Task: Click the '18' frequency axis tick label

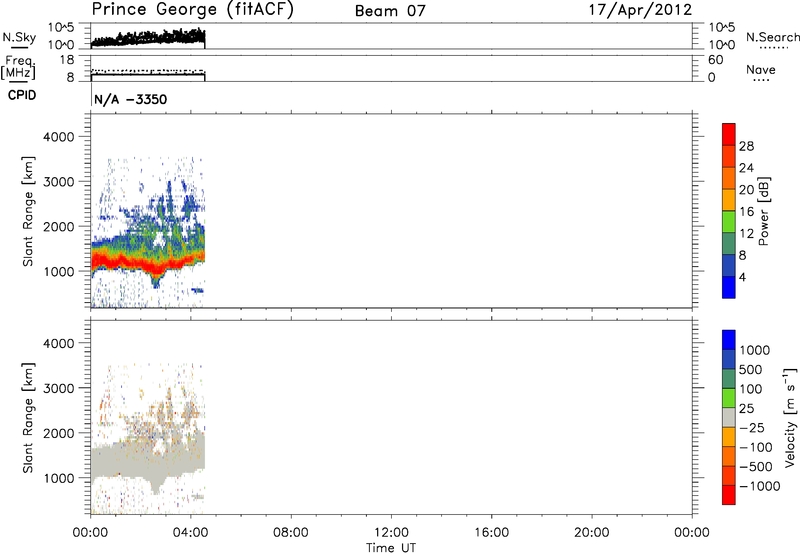Action: point(67,60)
